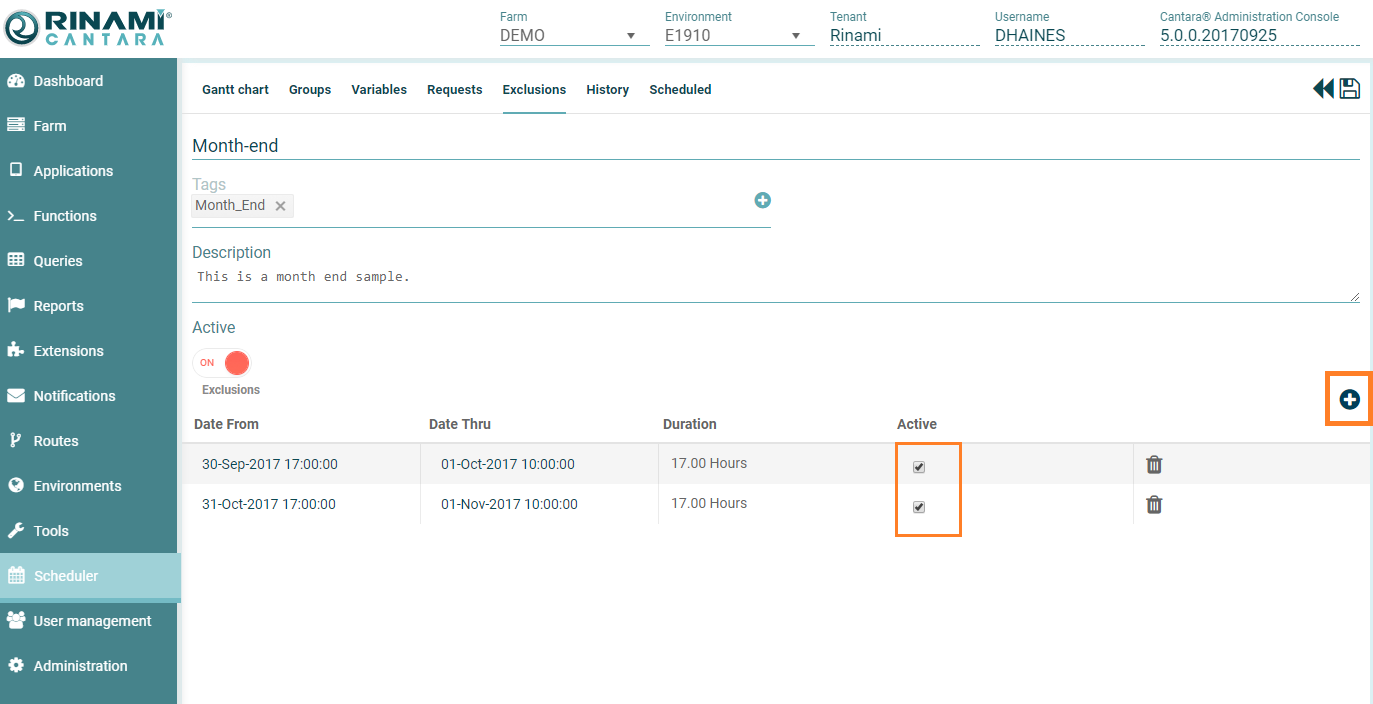Click the add tag plus icon
The height and width of the screenshot is (704, 1373).
pyautogui.click(x=762, y=200)
